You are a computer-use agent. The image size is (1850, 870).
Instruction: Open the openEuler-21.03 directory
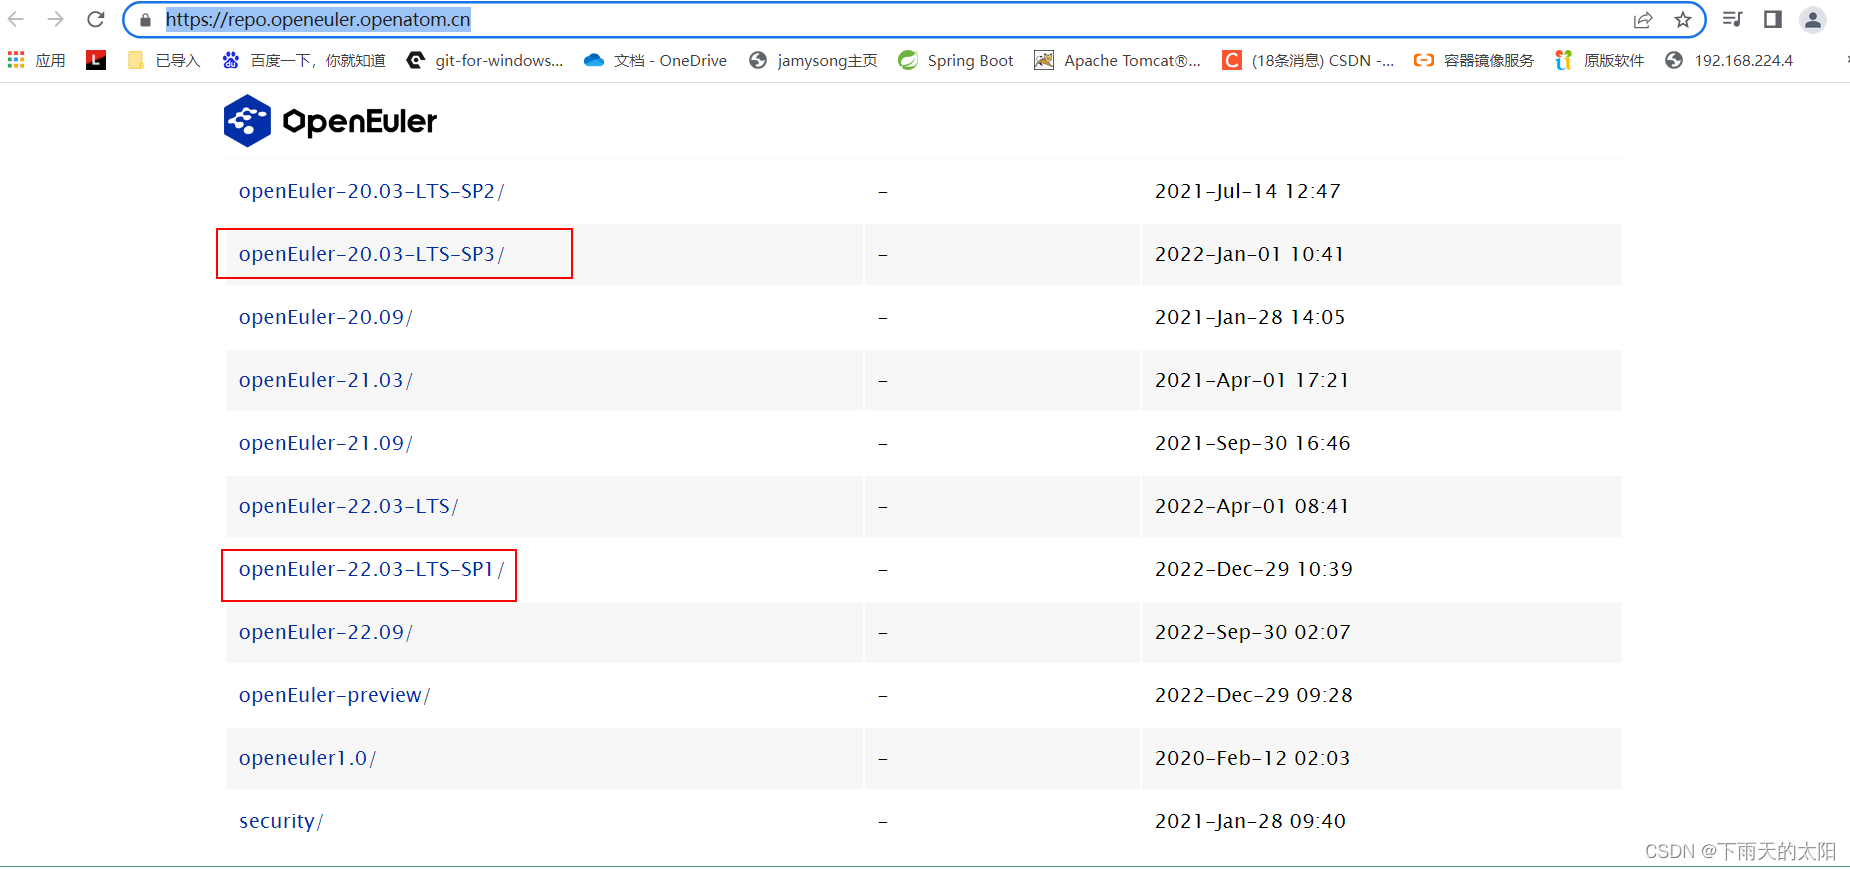tap(325, 380)
